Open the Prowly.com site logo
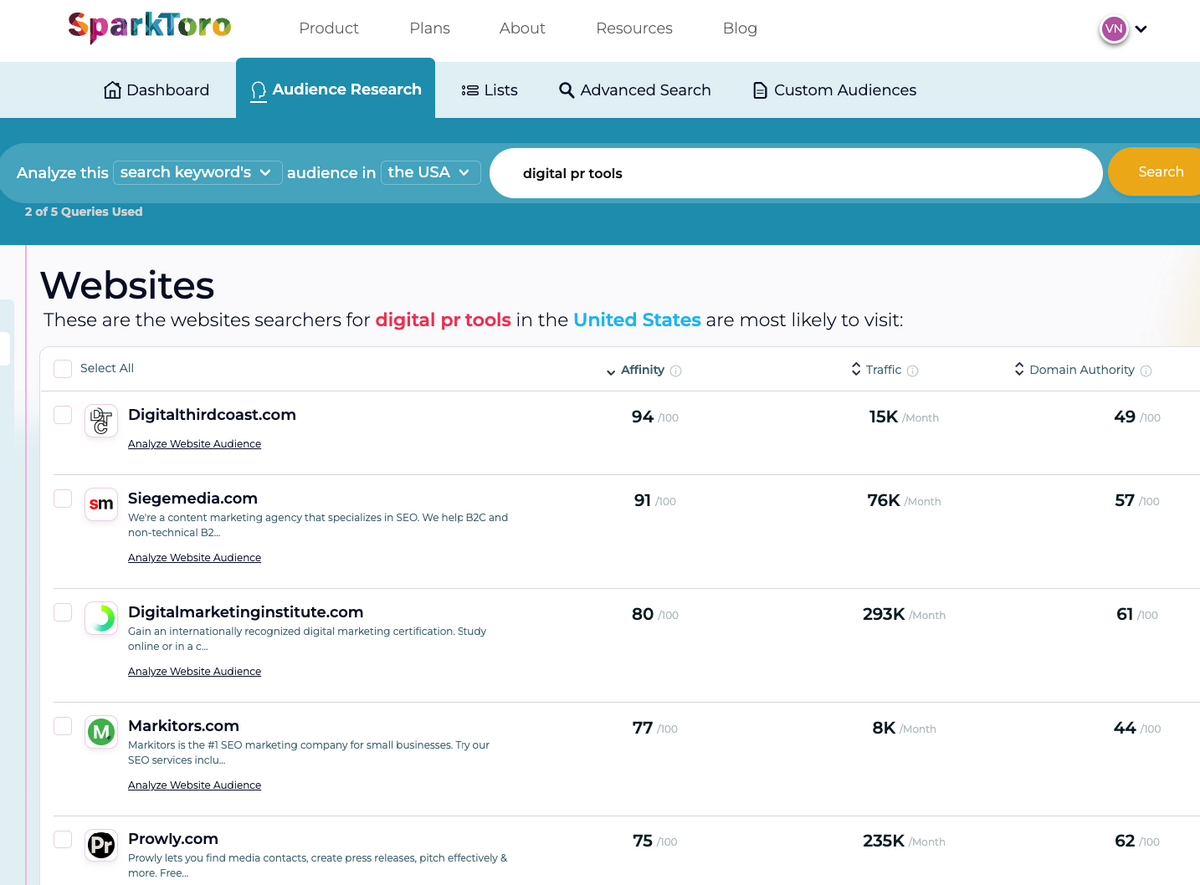The height and width of the screenshot is (885, 1200). click(101, 845)
